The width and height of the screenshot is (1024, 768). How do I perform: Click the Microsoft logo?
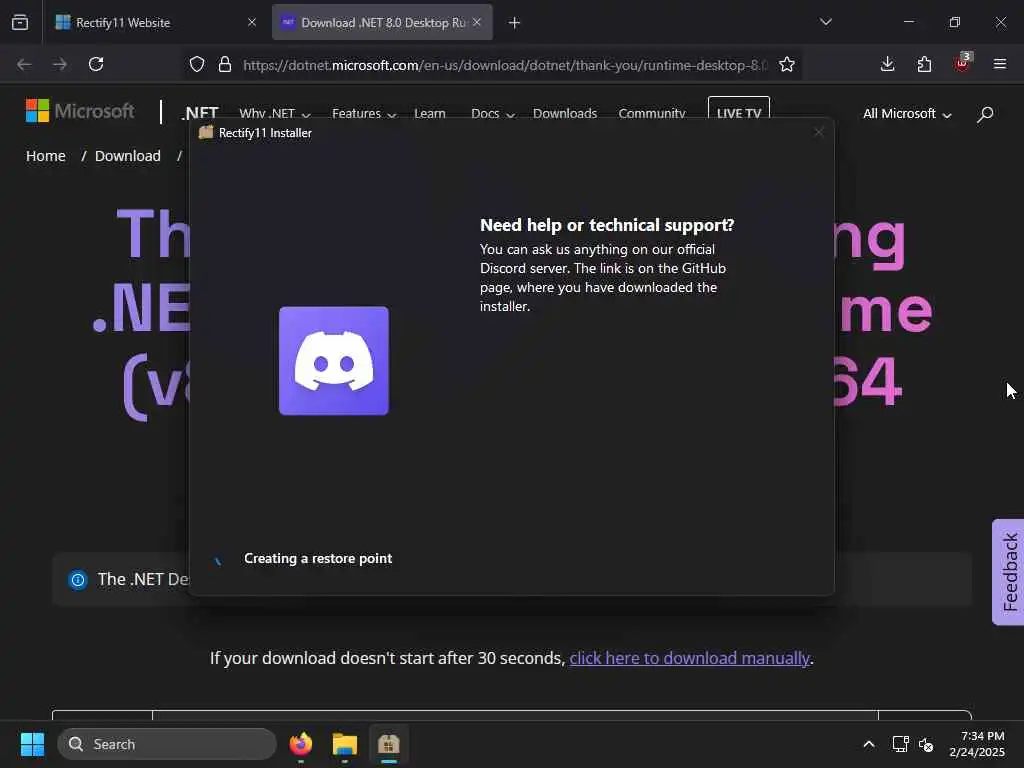[x=80, y=111]
